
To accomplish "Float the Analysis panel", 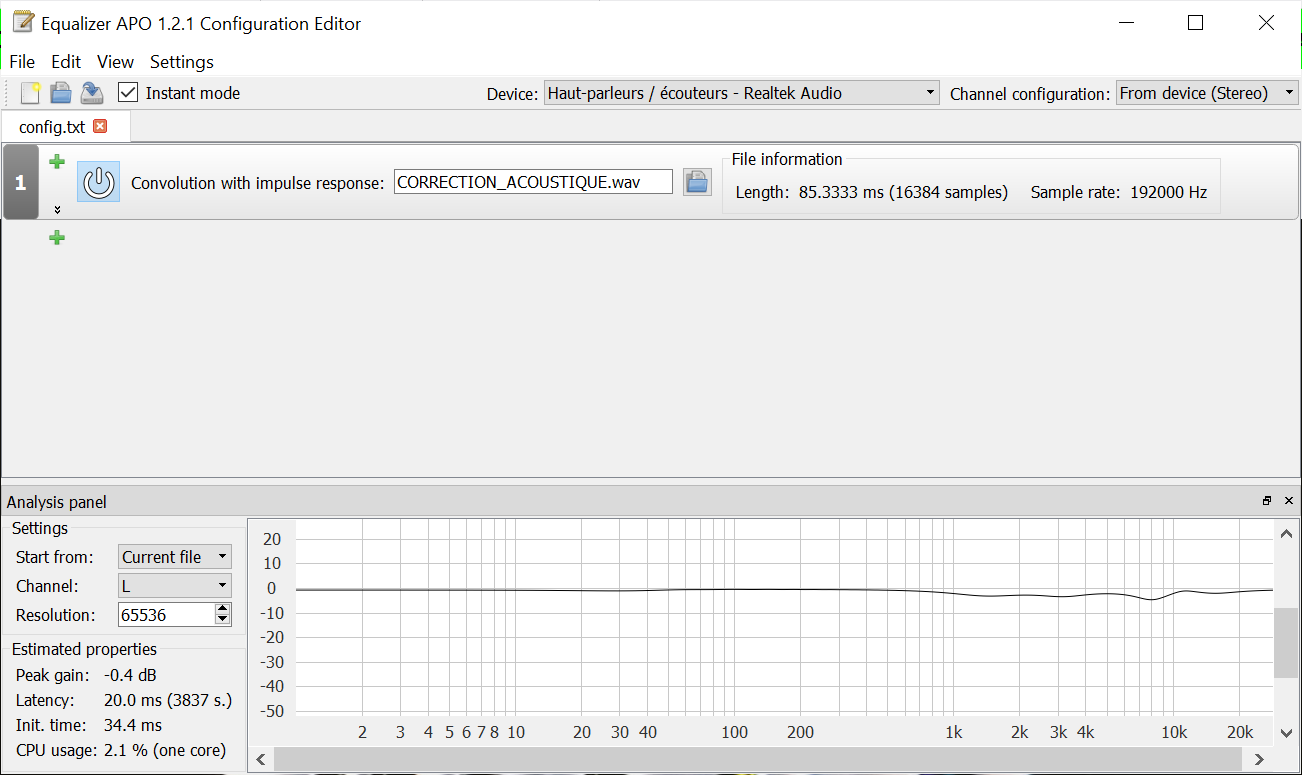I will (1267, 501).
